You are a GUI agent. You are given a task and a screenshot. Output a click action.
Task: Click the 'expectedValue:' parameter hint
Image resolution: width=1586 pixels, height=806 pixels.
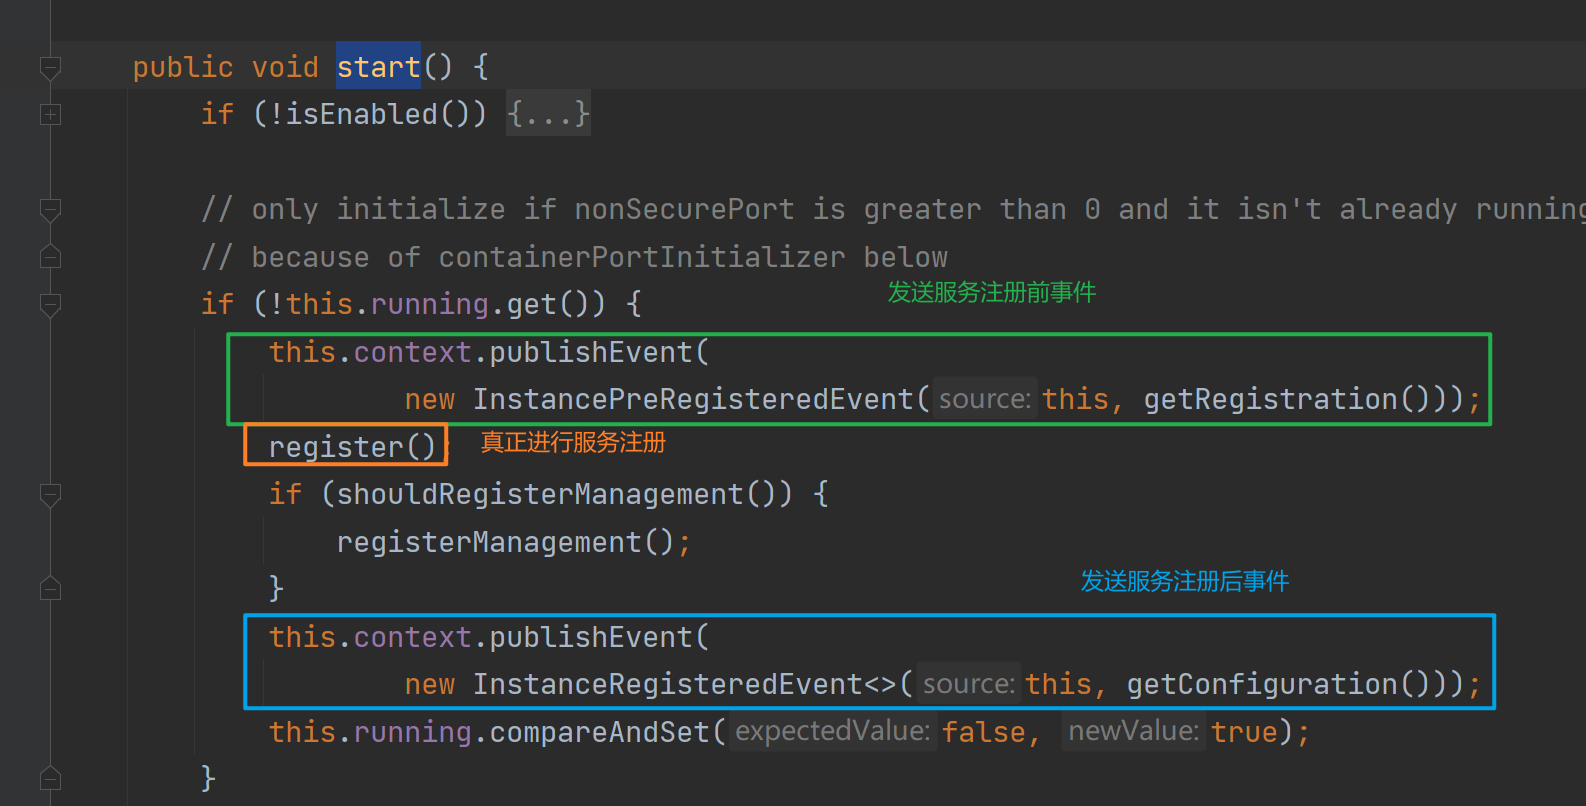click(x=832, y=731)
